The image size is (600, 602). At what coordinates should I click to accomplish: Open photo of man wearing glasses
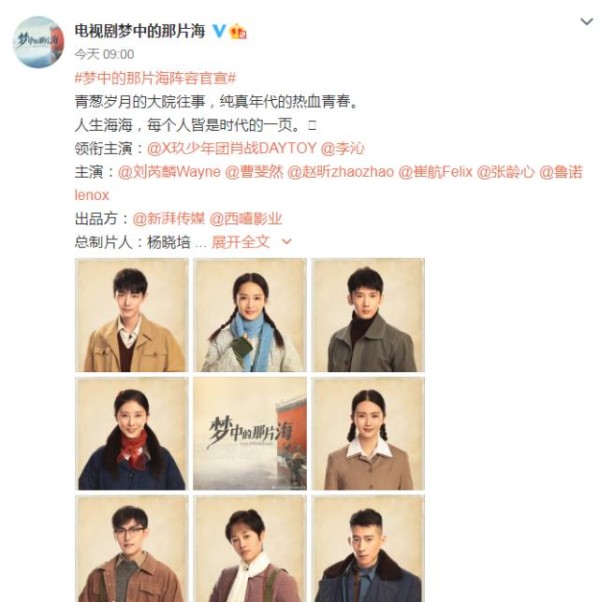[x=132, y=549]
